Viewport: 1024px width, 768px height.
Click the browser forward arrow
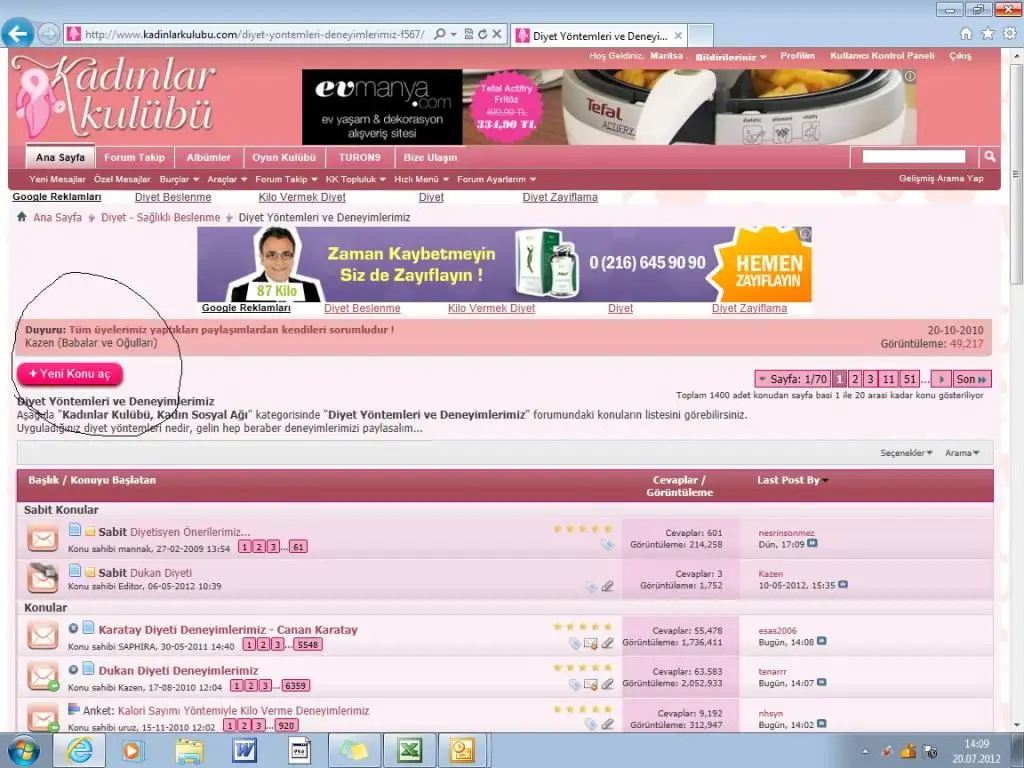pyautogui.click(x=48, y=33)
